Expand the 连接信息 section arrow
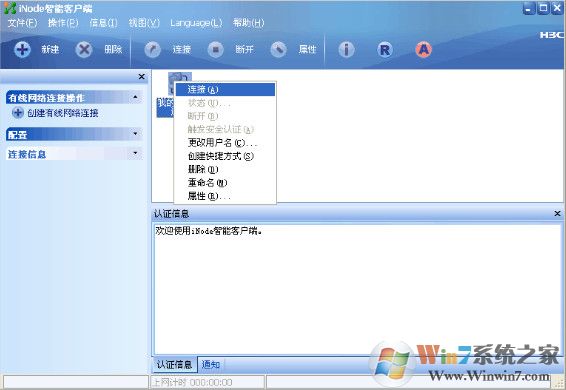 (135, 153)
